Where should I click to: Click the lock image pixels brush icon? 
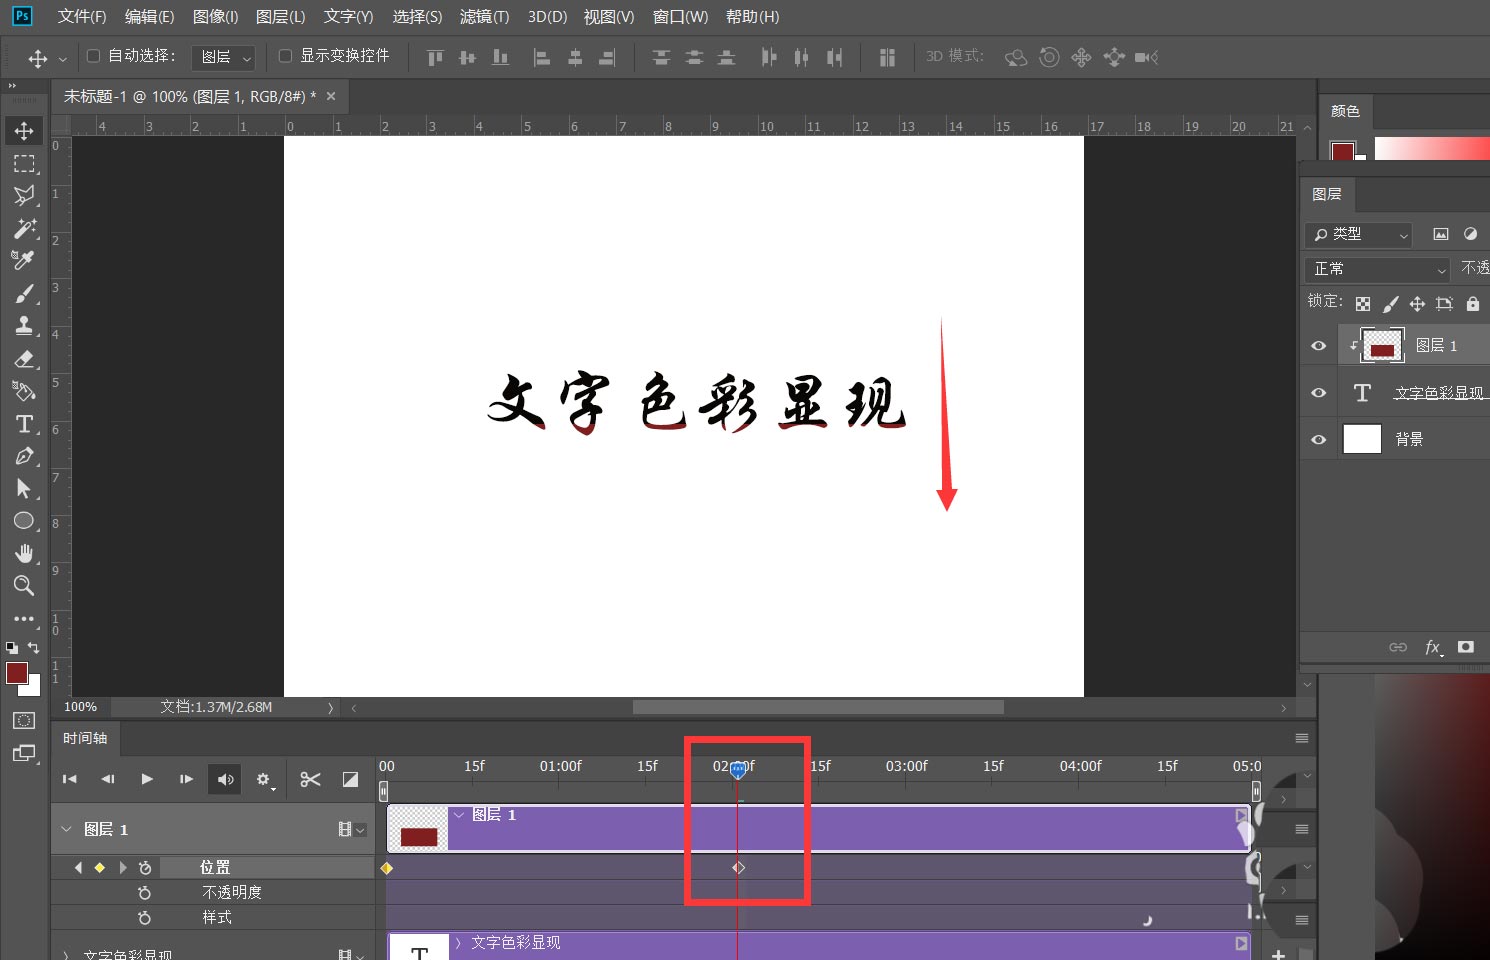(1390, 304)
